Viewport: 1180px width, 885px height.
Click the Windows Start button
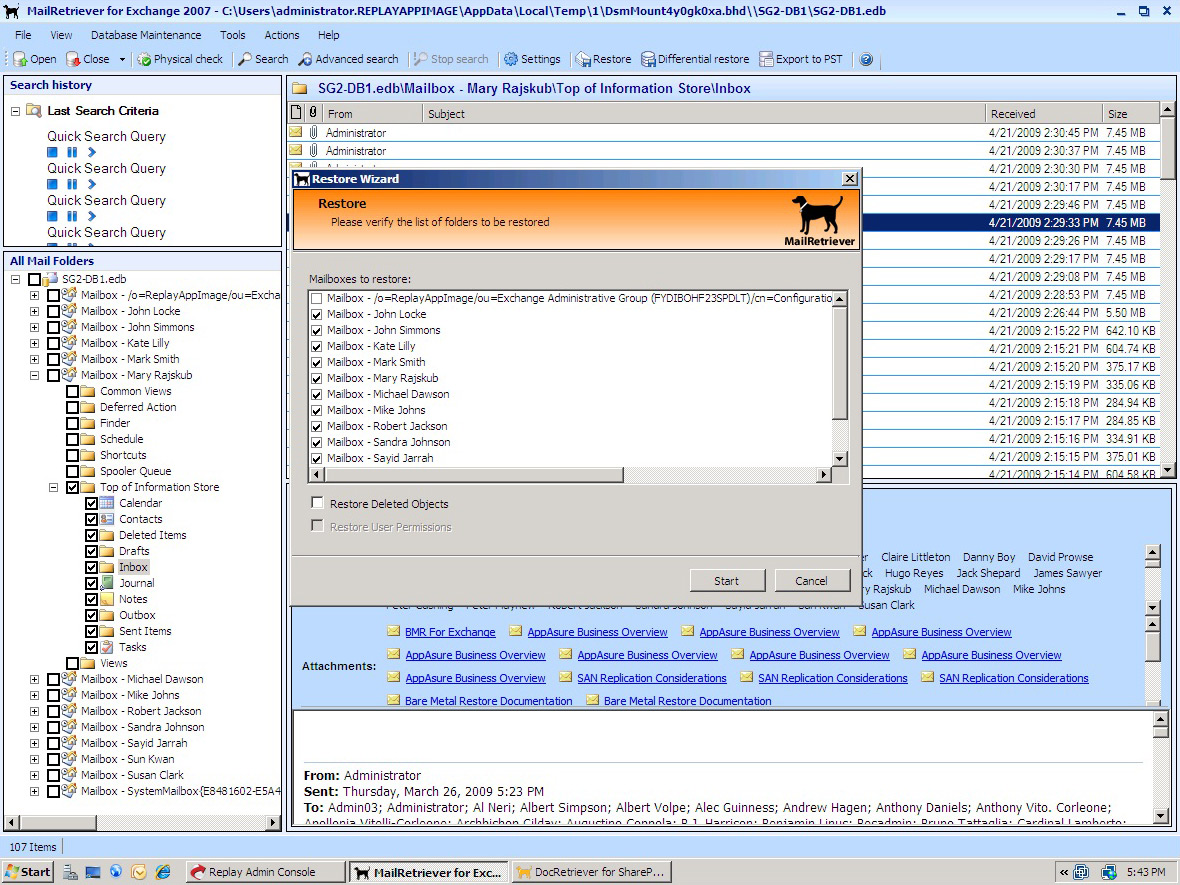point(28,871)
